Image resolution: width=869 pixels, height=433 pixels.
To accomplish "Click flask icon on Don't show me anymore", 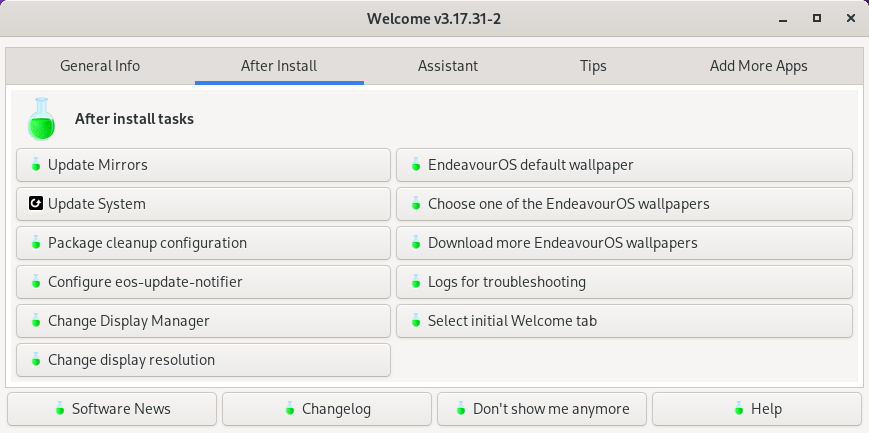I will 461,409.
